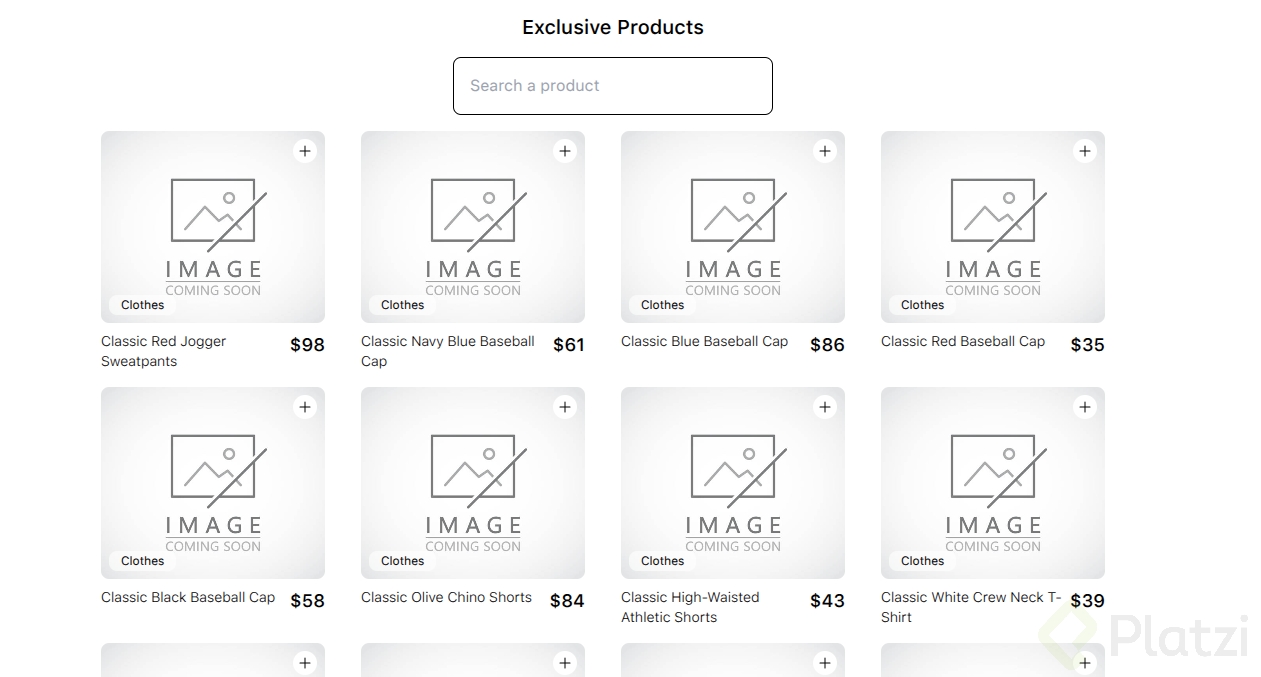Viewport: 1261px width, 677px height.
Task: Click plus icon on Olive Chino Shorts
Action: click(x=565, y=407)
